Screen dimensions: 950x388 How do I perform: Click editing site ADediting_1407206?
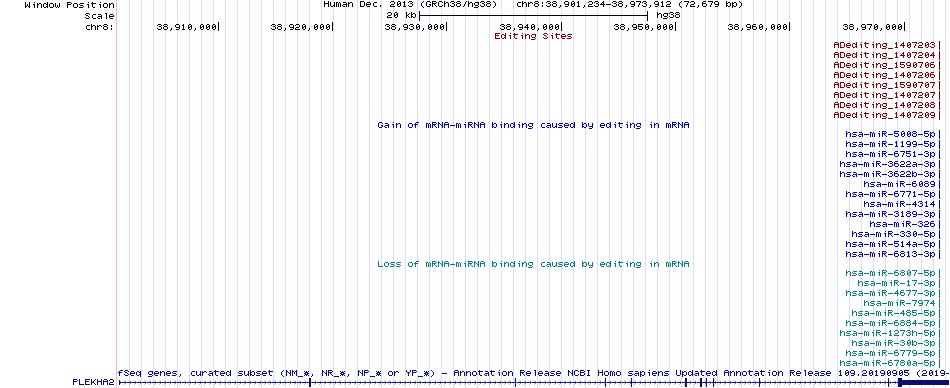885,75
